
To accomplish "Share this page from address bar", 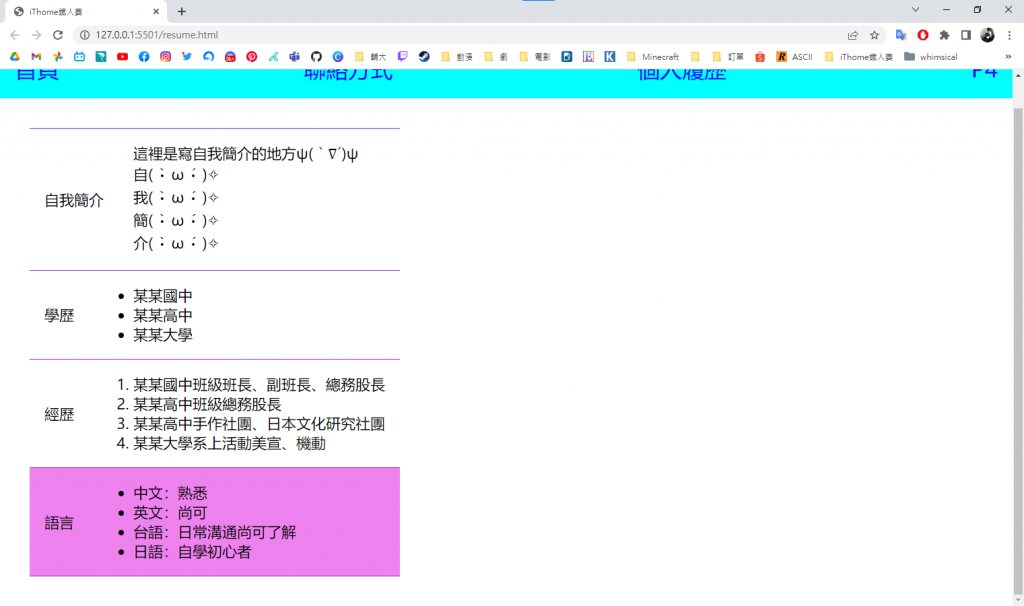I will 853,35.
